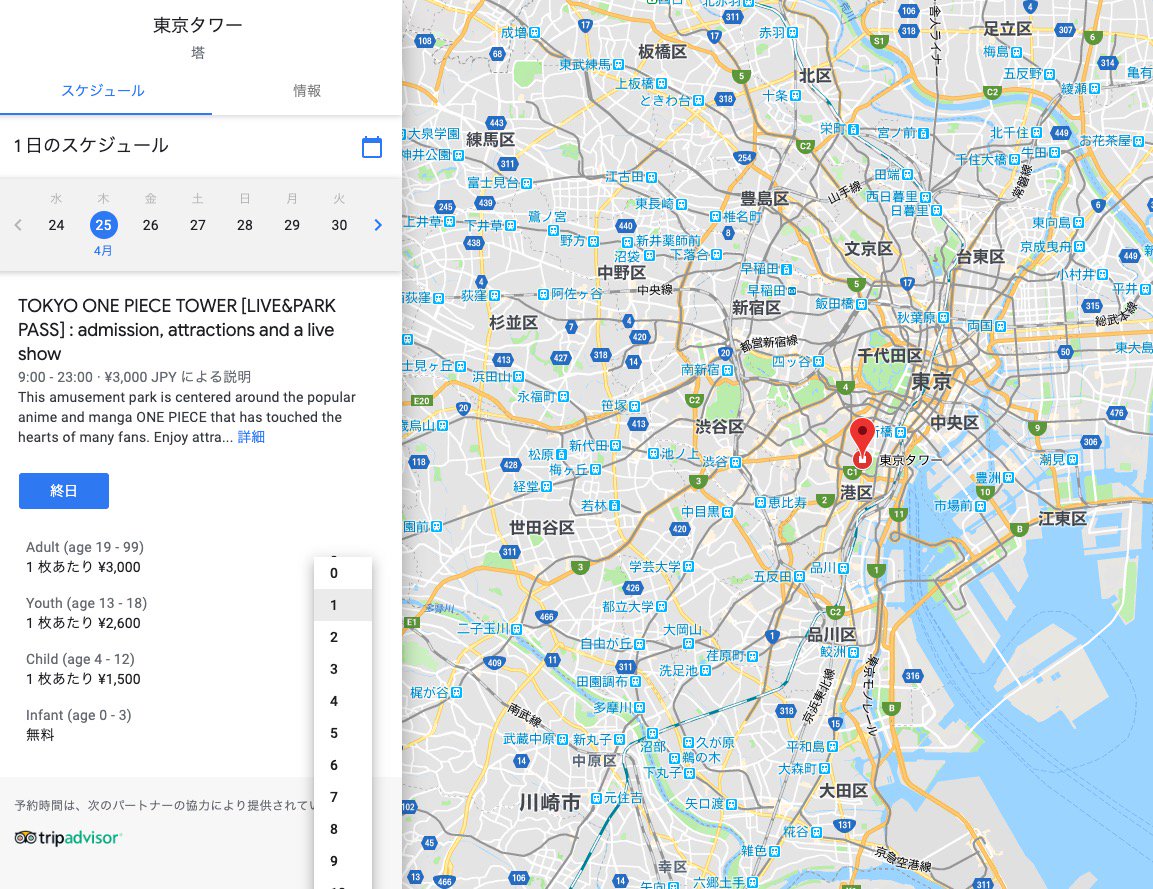Click 川崎市 label on map
This screenshot has height=889, width=1153.
[x=550, y=802]
